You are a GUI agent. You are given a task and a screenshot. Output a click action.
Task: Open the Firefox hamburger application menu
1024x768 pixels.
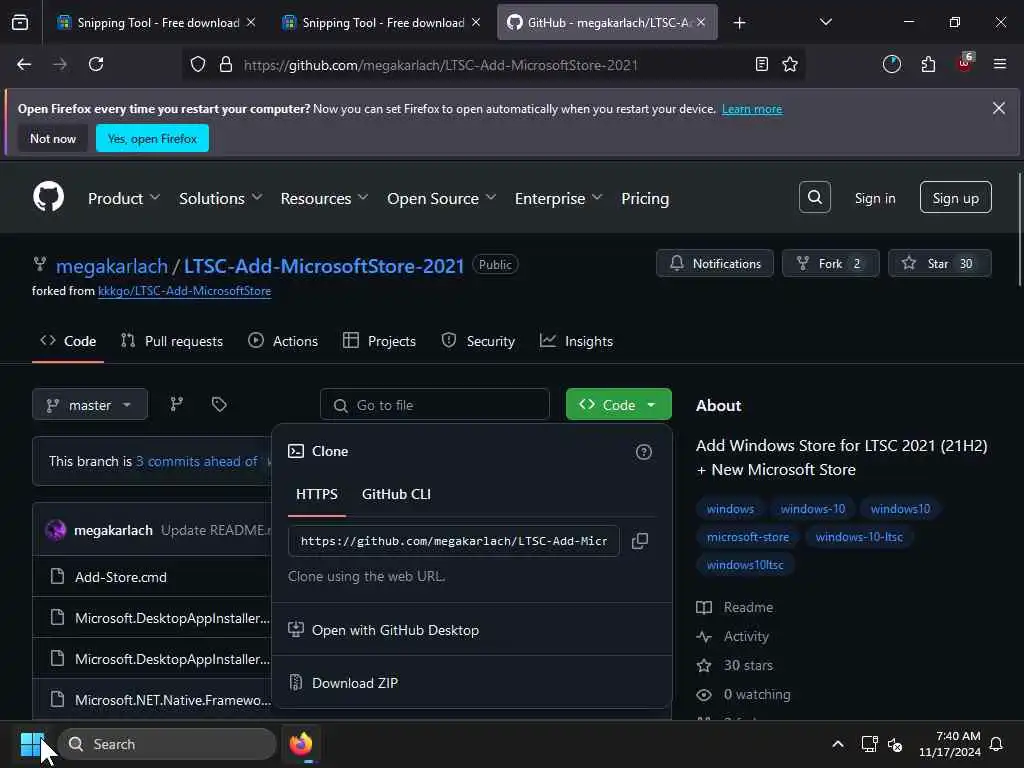[999, 64]
